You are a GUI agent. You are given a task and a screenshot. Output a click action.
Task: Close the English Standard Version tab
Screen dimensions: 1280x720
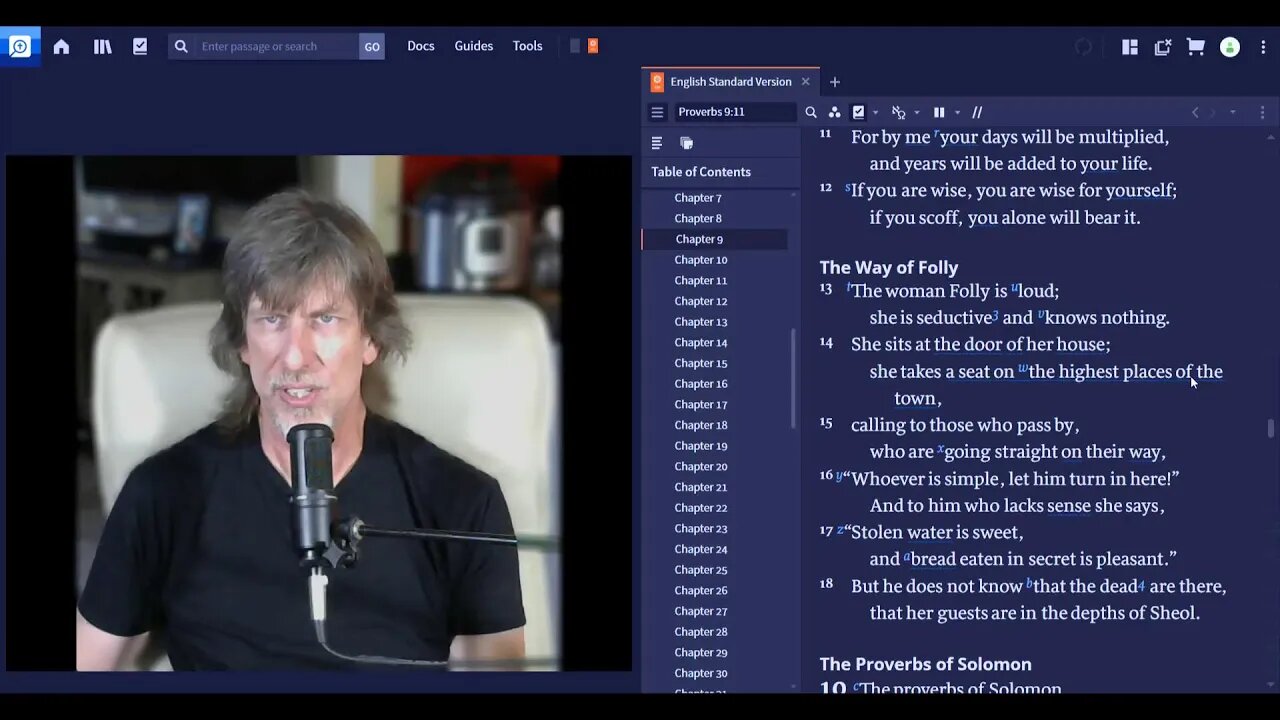point(805,82)
